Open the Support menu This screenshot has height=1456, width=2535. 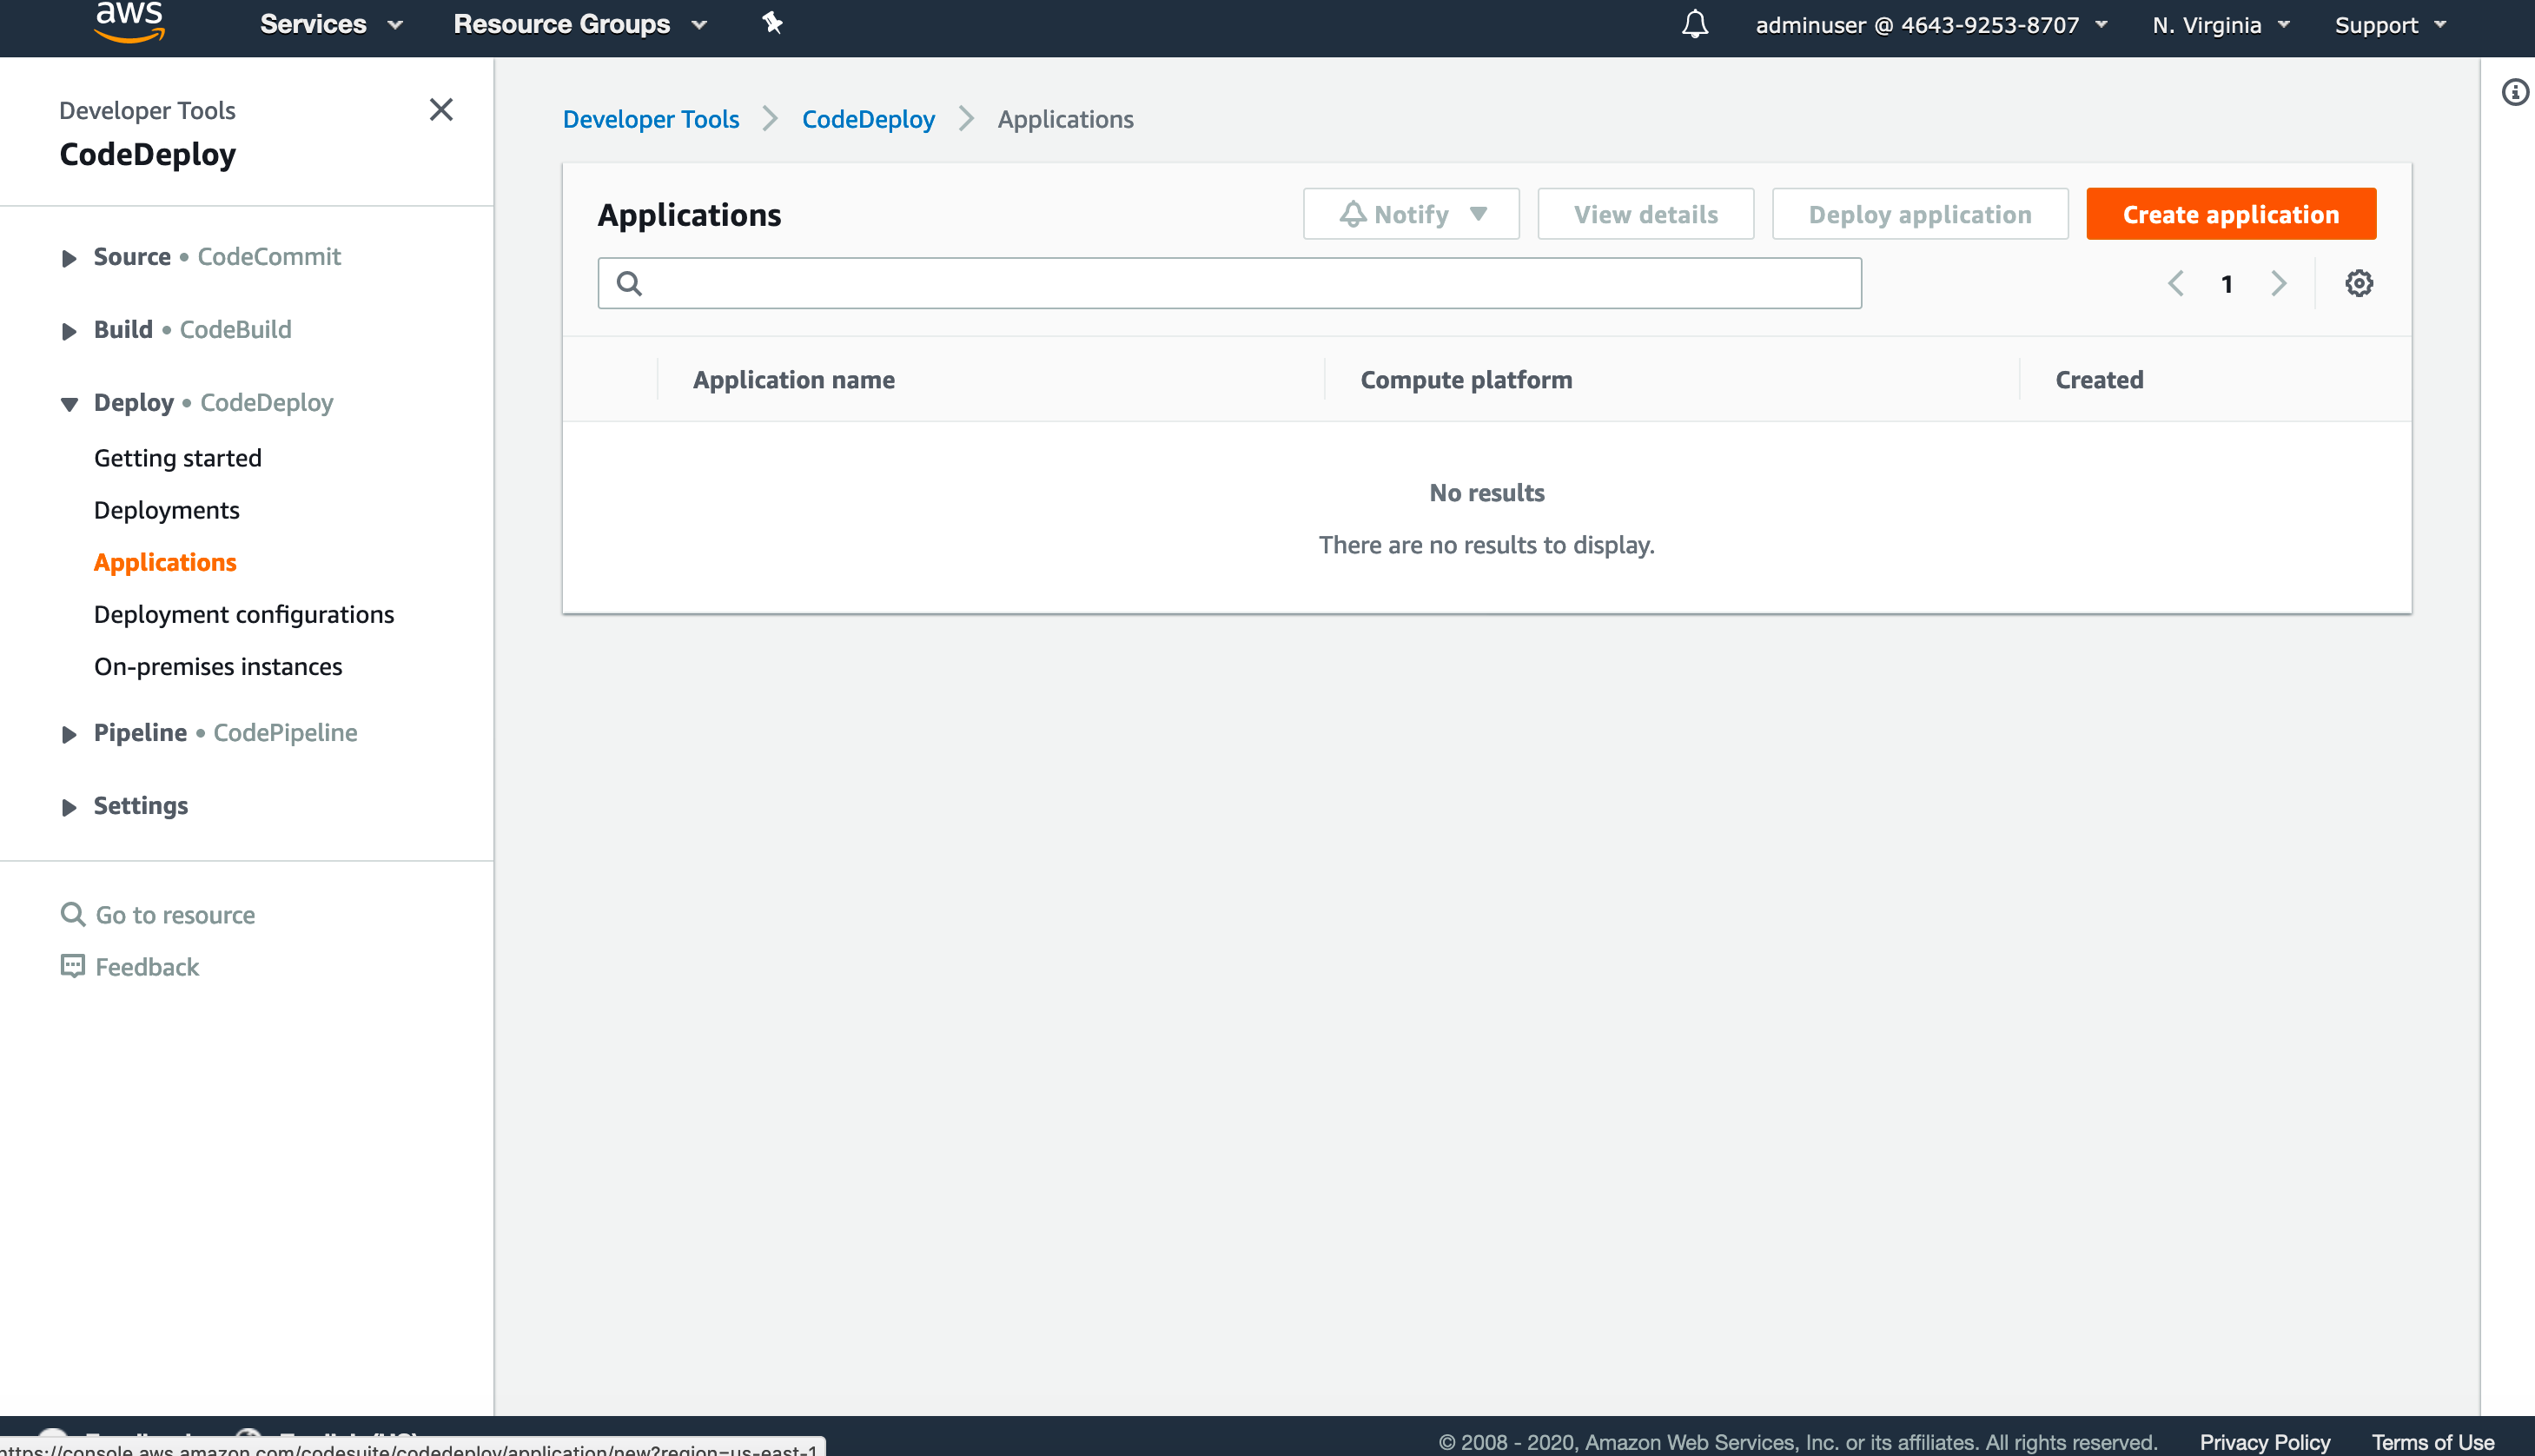click(2388, 24)
